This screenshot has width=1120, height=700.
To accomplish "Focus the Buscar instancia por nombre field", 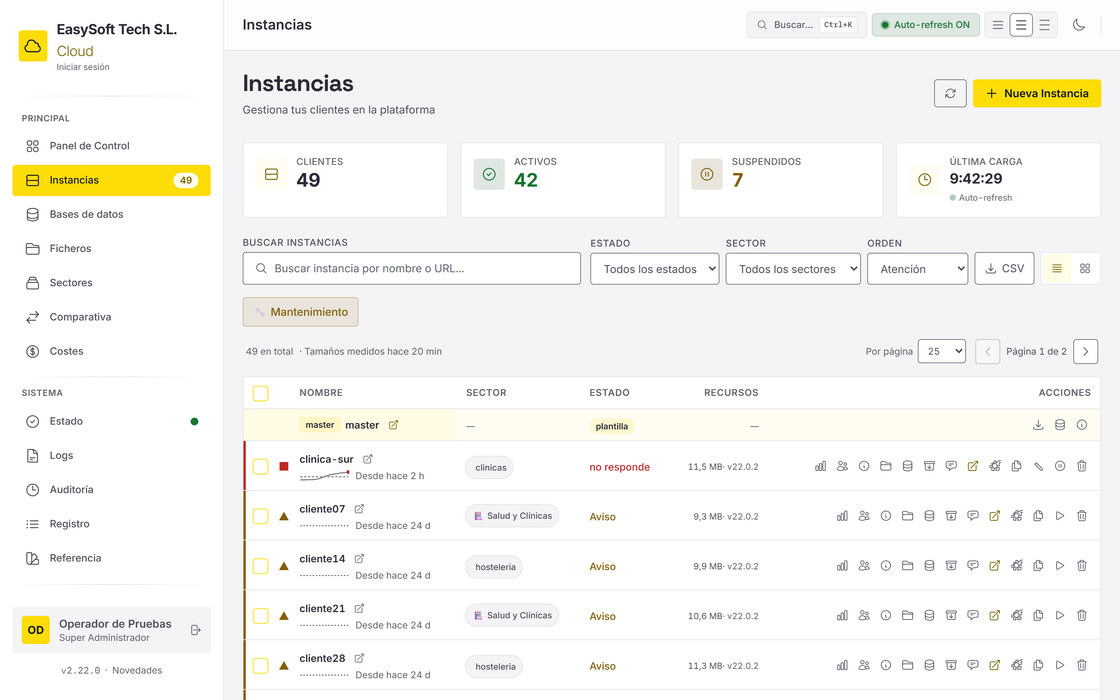I will click(x=411, y=269).
